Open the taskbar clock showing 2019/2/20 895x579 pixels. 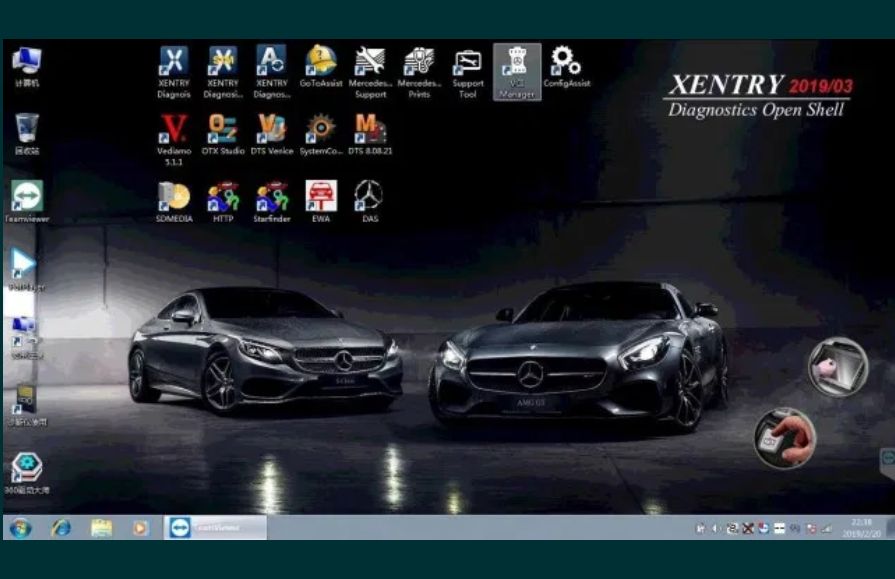861,528
